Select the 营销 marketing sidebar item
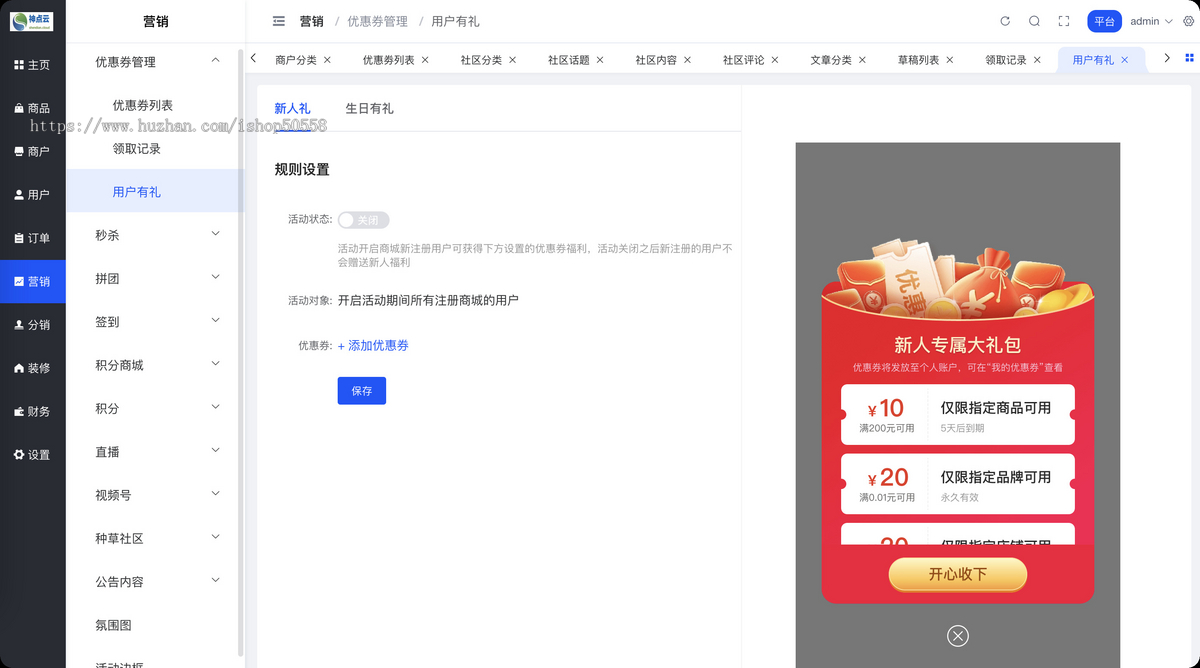 pos(32,282)
